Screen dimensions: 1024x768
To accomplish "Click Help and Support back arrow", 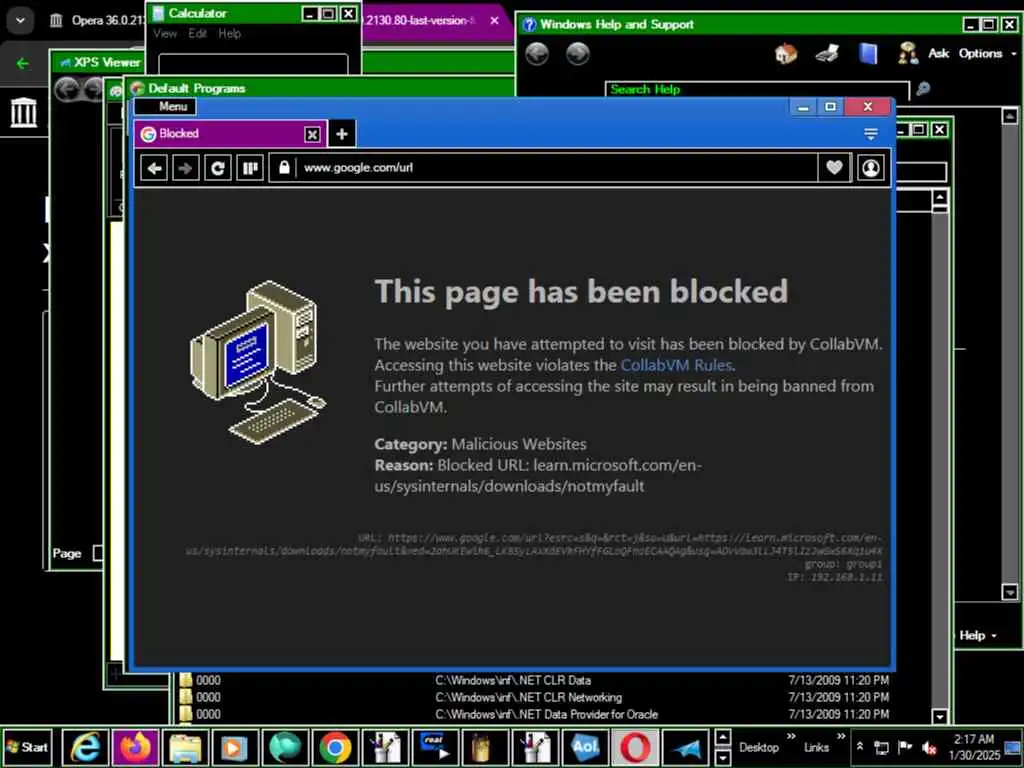I will 537,54.
